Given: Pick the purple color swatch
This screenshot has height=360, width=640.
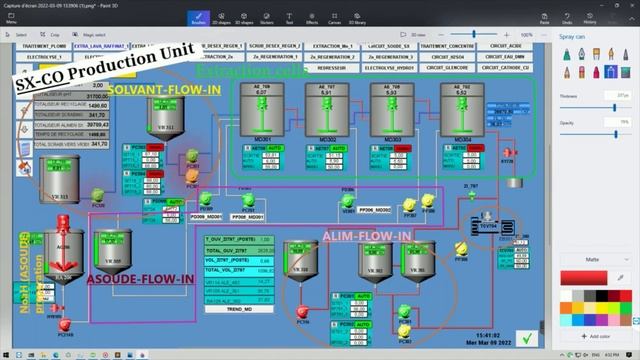Looking at the screenshot, I should (602, 320).
